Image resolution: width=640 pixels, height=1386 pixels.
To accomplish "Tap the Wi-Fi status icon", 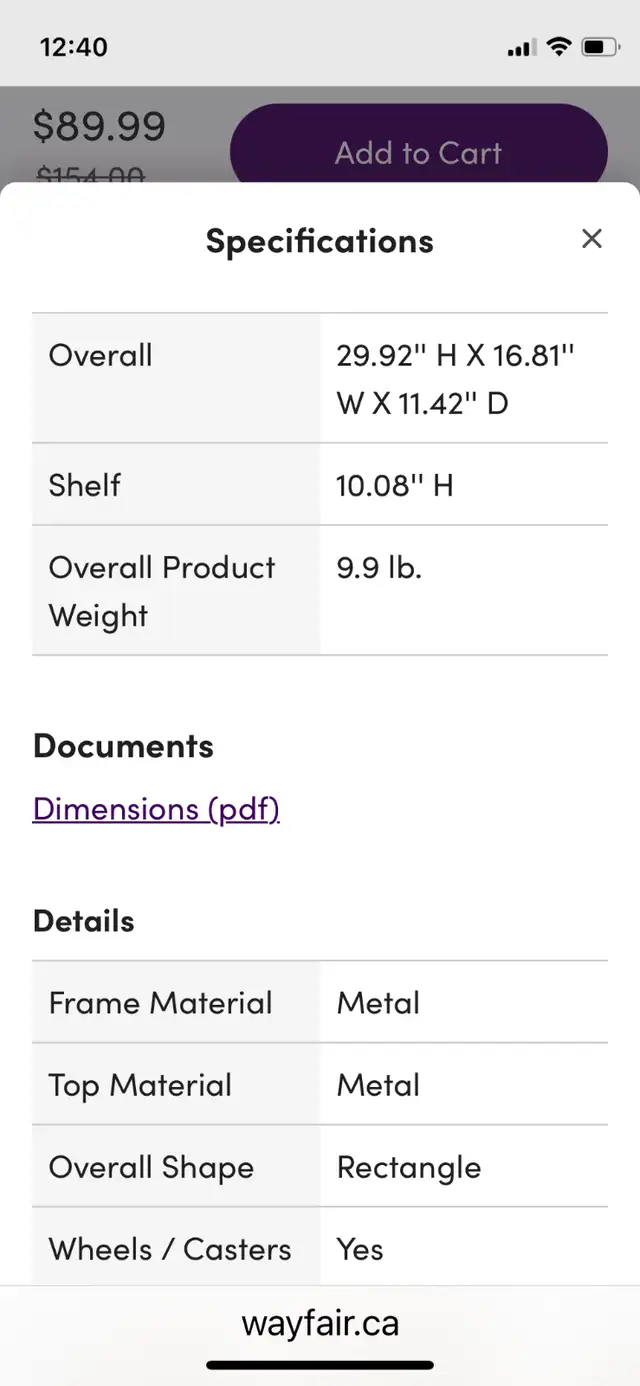I will (558, 47).
